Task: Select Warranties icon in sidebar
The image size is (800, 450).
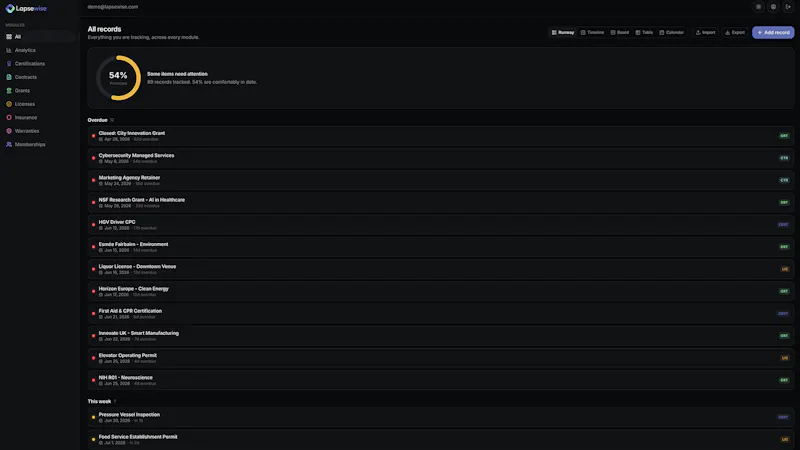Action: pos(9,131)
